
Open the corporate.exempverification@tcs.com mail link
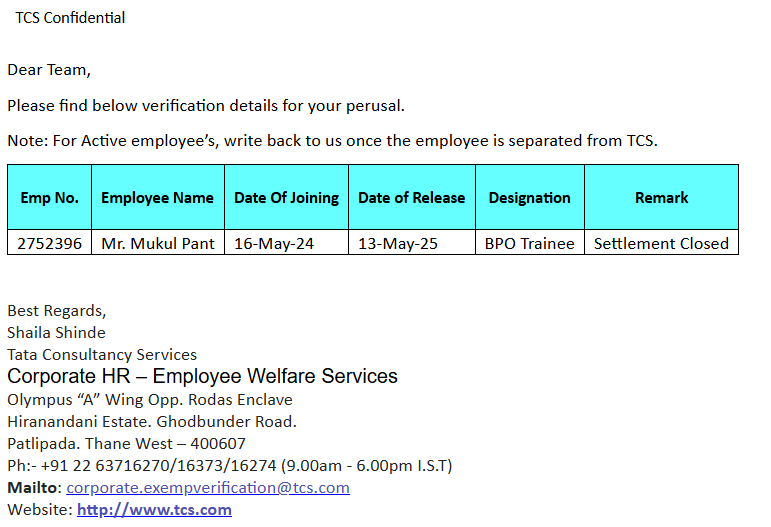pyautogui.click(x=208, y=488)
